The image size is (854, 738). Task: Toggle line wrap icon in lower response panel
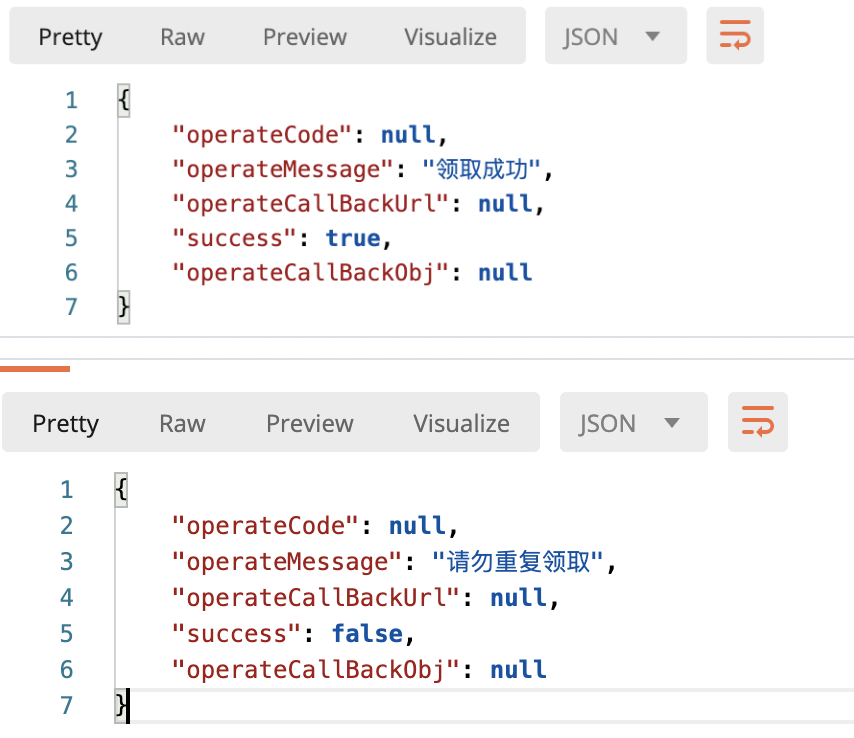pyautogui.click(x=757, y=422)
